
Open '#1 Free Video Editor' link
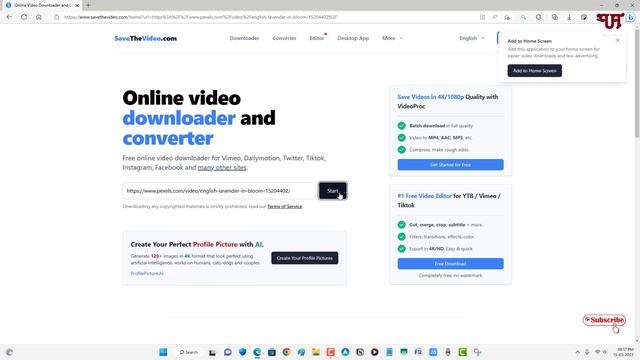pyautogui.click(x=424, y=196)
